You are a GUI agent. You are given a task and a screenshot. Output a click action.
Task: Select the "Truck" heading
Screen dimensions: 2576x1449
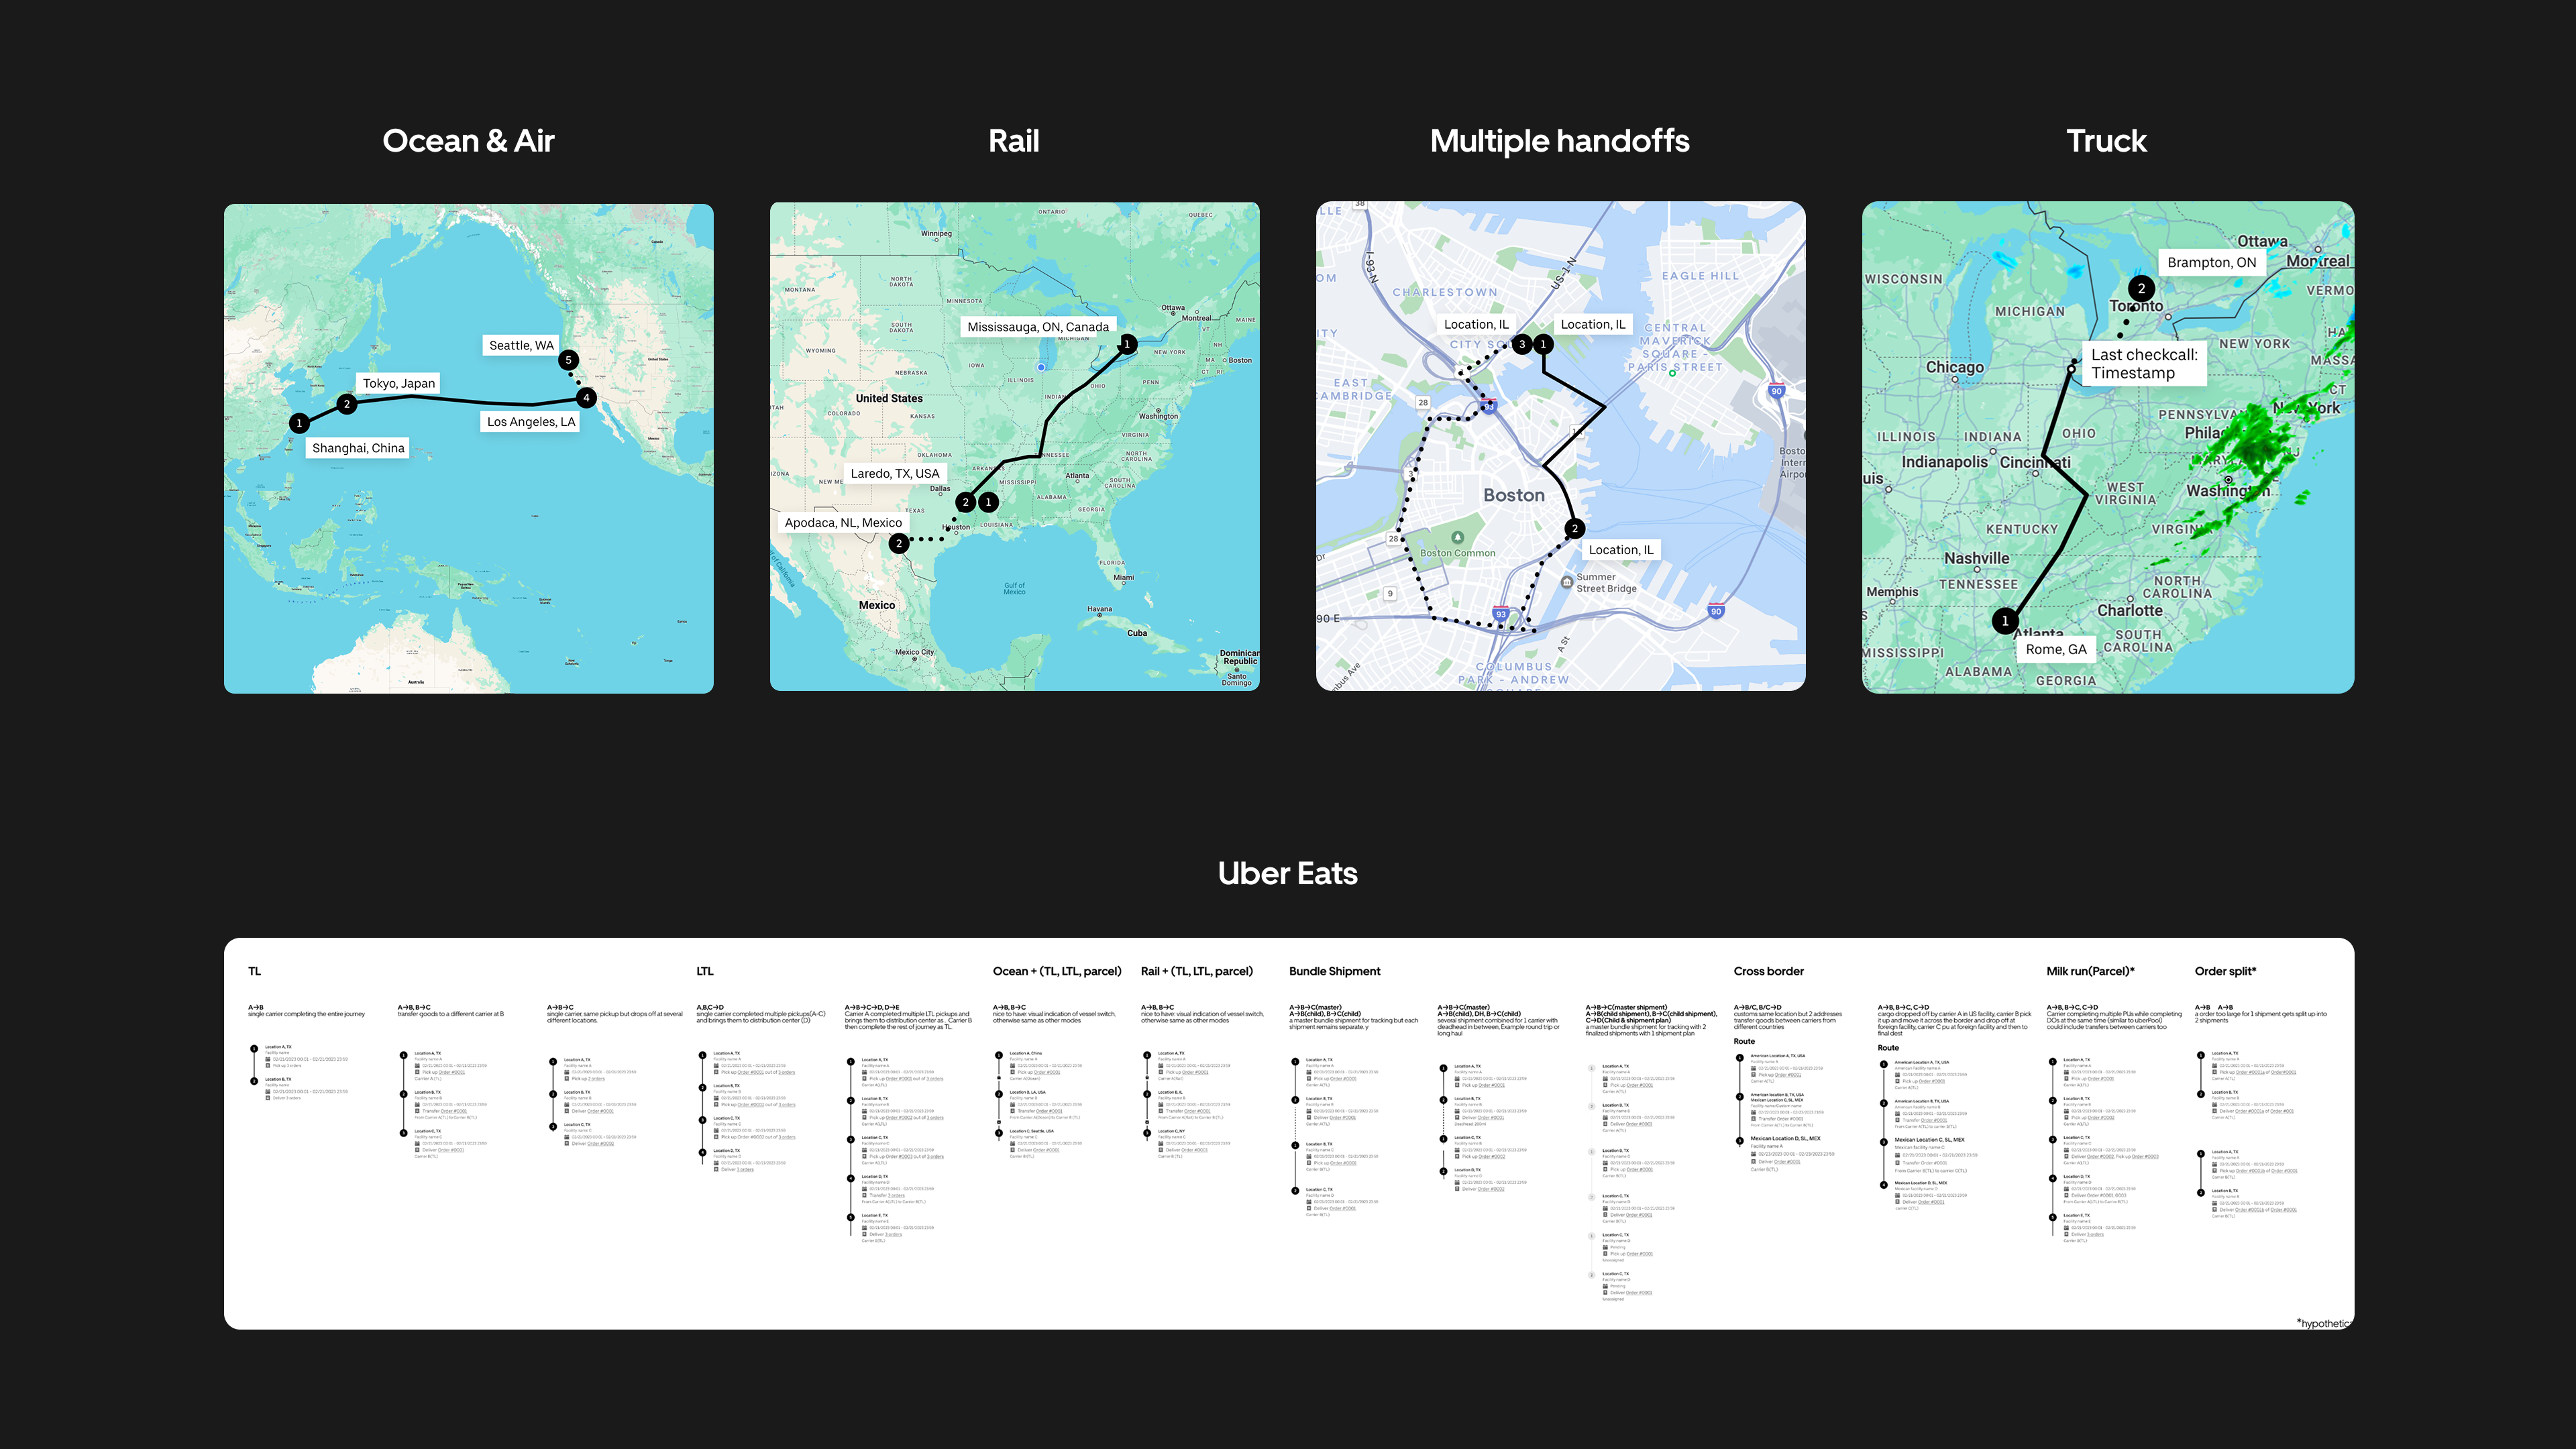pyautogui.click(x=2107, y=141)
